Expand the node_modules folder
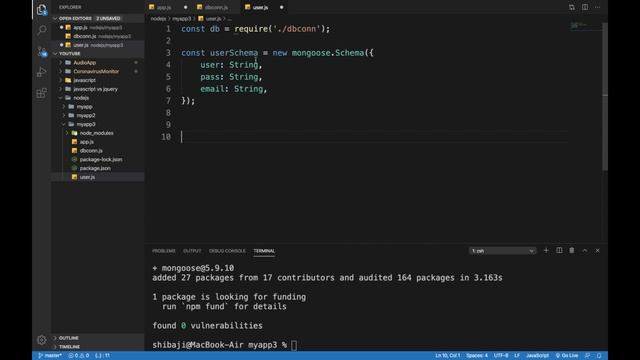Viewport: 640px width, 360px height. coord(98,133)
